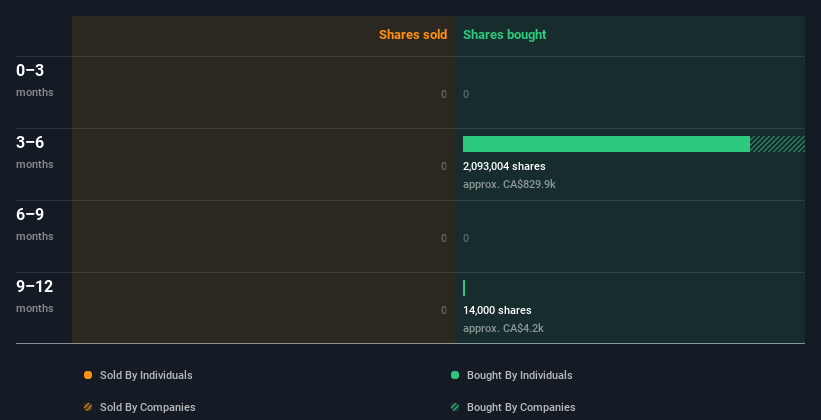Click the thin green 9–12 months bar
The height and width of the screenshot is (420, 821).
click(x=464, y=288)
